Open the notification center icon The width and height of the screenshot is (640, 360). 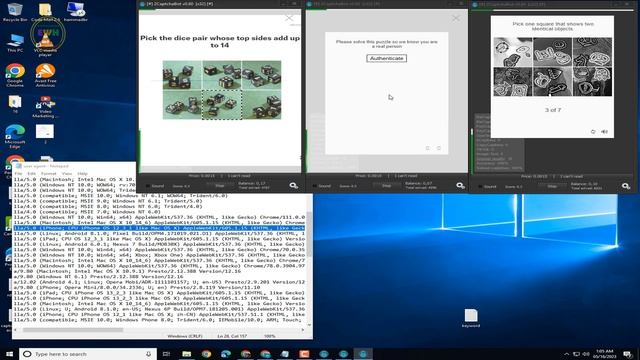(628, 354)
